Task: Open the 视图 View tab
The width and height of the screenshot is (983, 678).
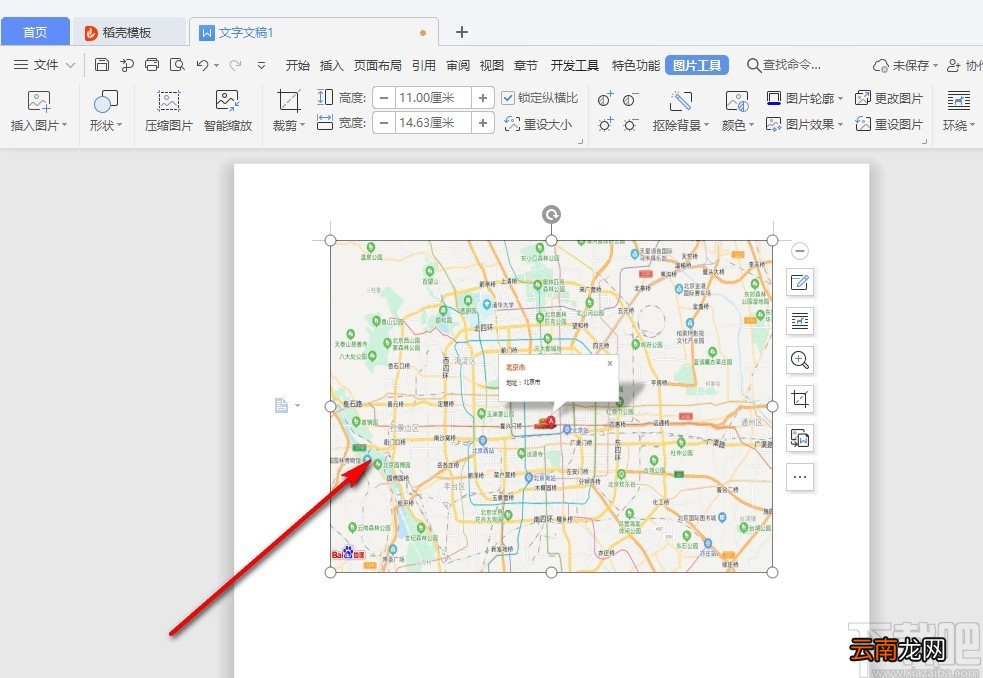Action: click(x=492, y=65)
